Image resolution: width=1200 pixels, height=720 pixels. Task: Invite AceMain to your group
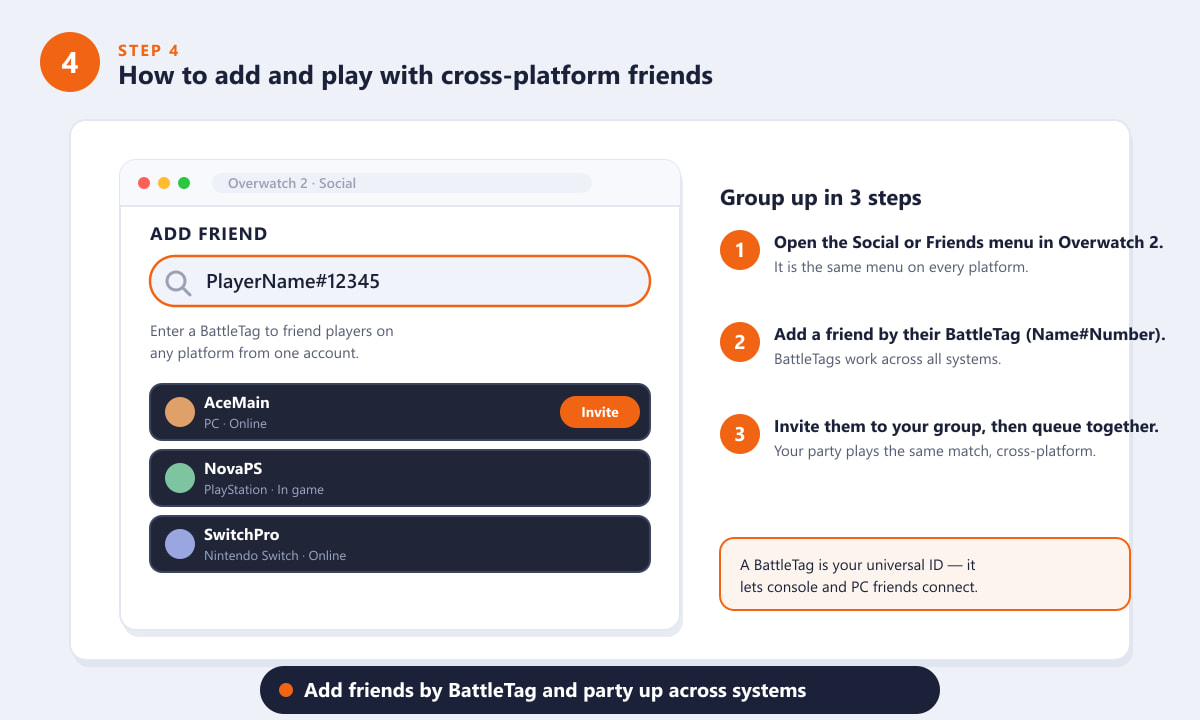tap(600, 412)
